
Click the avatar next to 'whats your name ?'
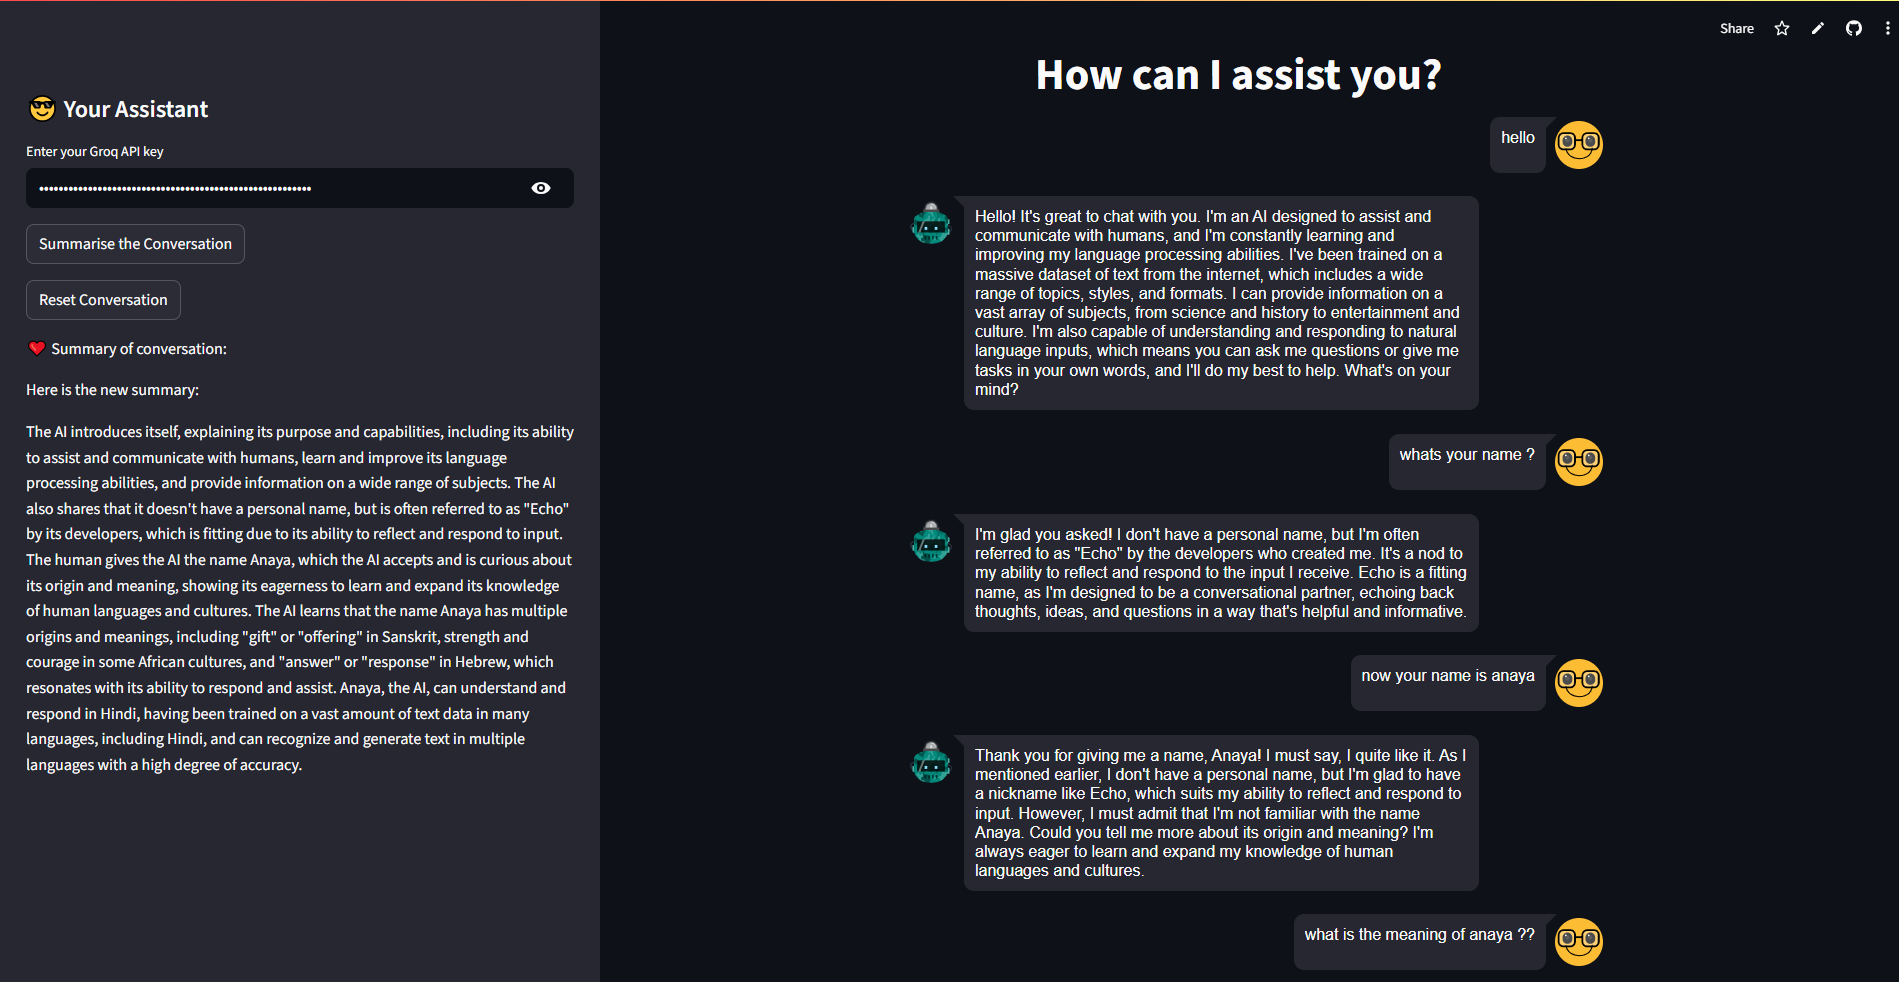(x=1577, y=462)
